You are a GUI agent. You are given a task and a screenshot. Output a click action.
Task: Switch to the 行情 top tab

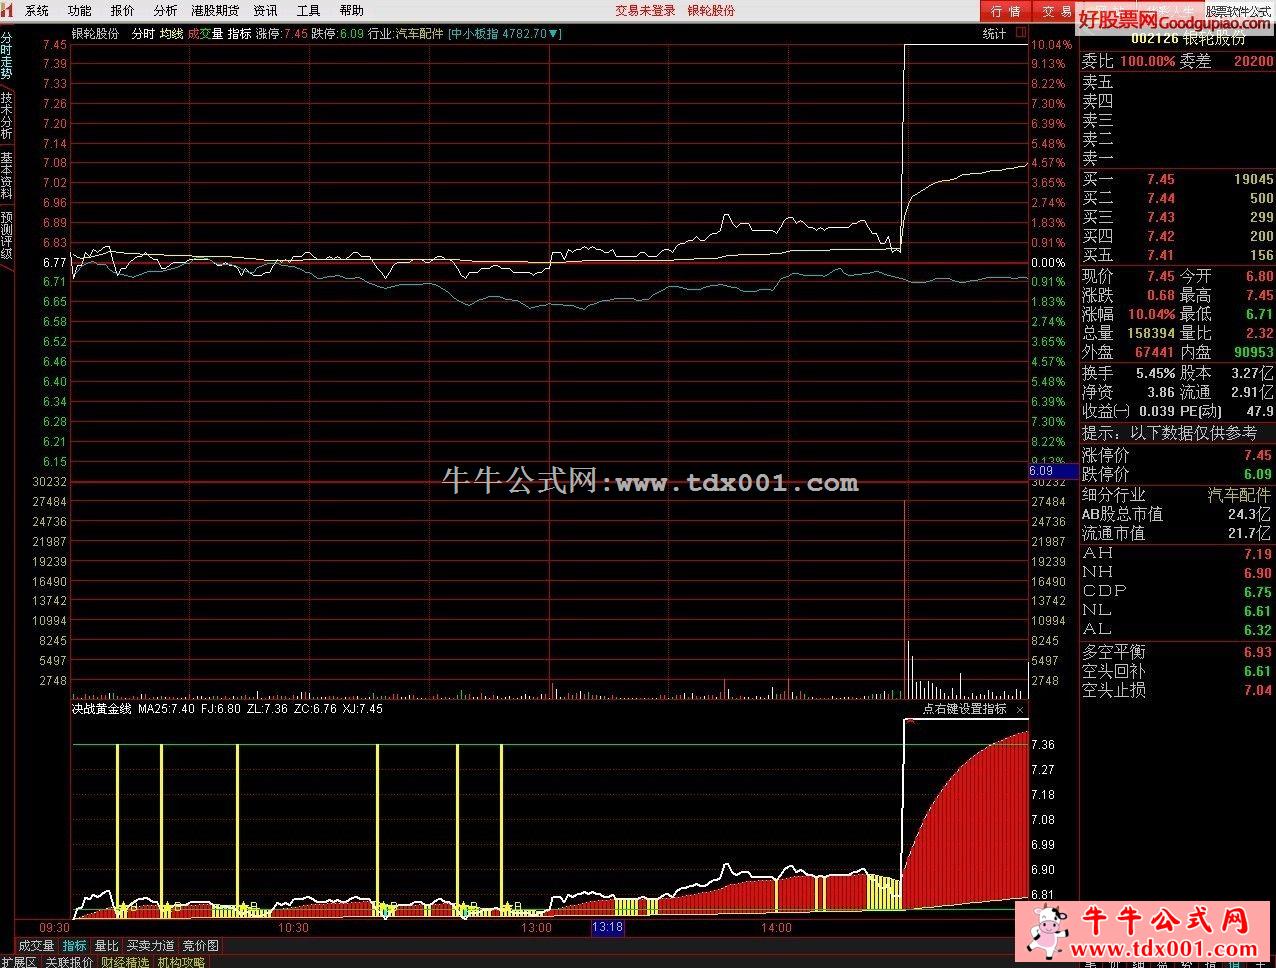(x=1006, y=11)
